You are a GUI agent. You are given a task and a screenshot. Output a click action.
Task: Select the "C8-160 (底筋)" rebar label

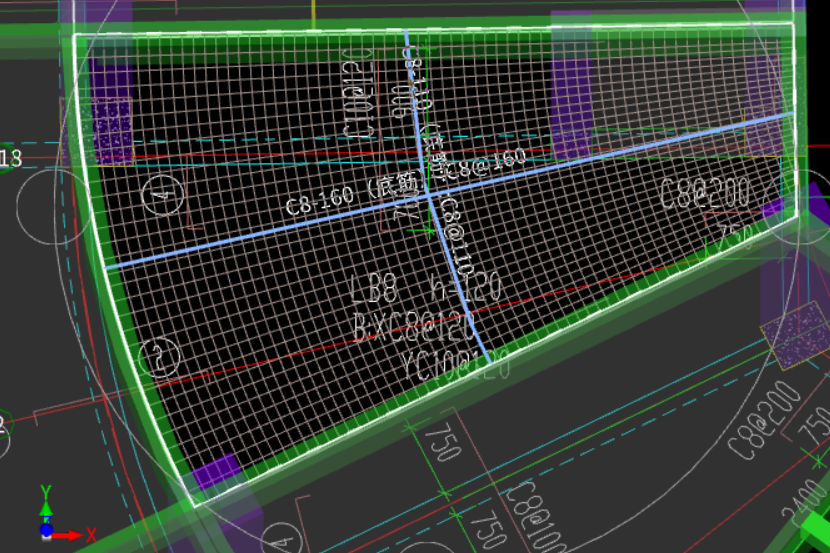[x=356, y=194]
